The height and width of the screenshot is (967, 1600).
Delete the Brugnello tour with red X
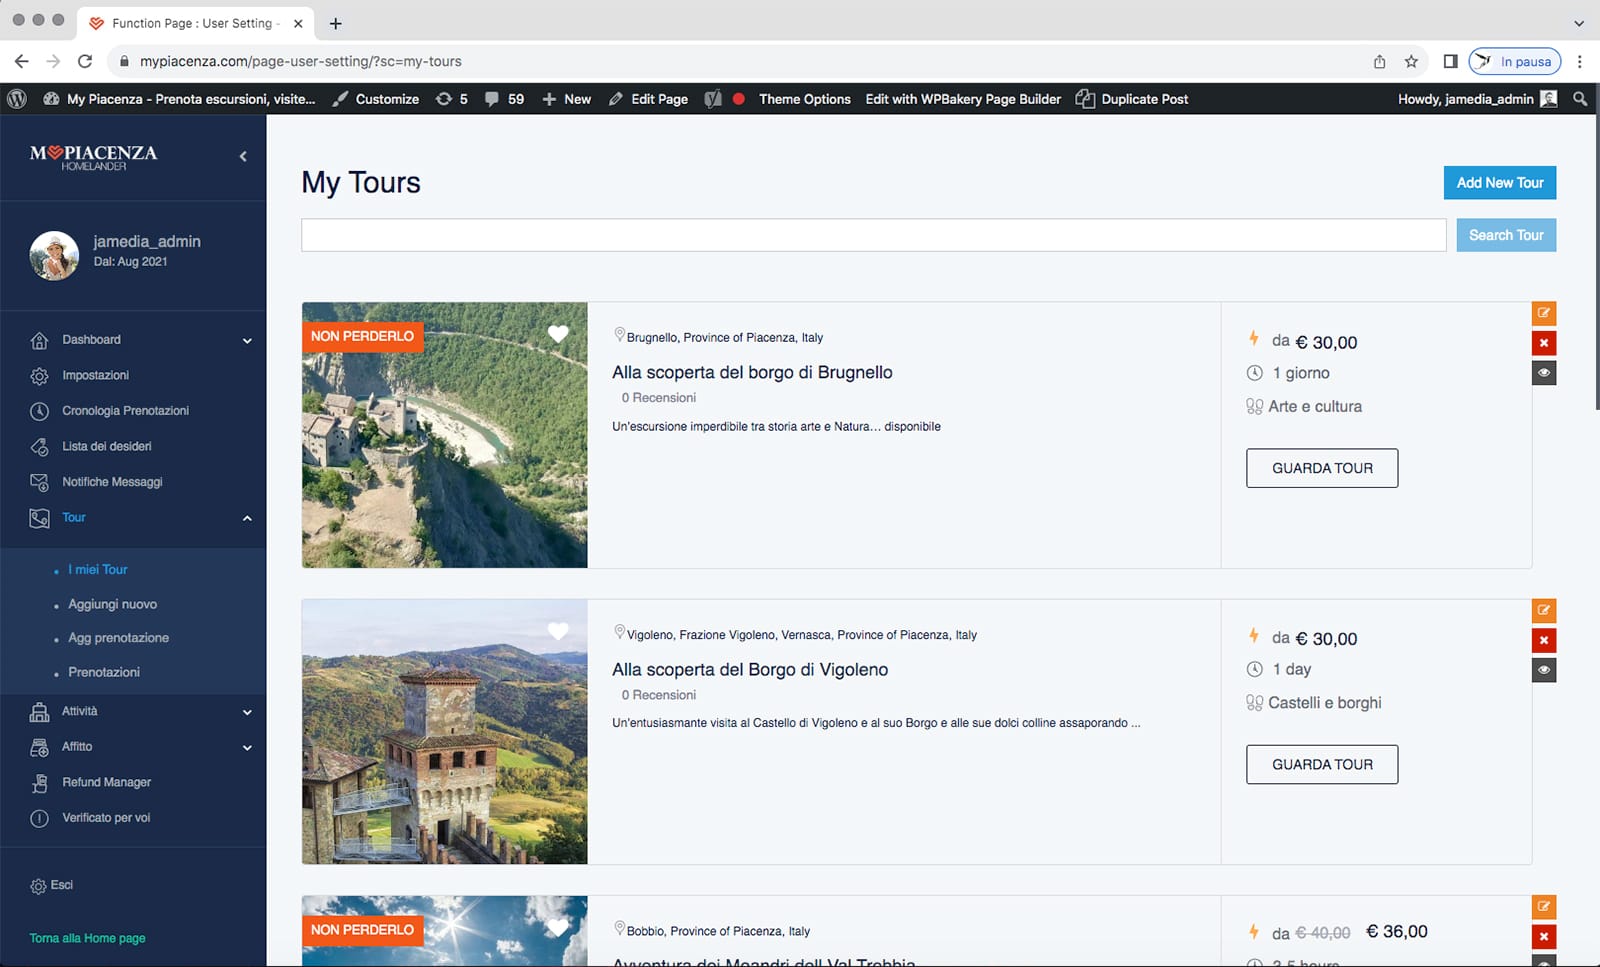(1544, 343)
